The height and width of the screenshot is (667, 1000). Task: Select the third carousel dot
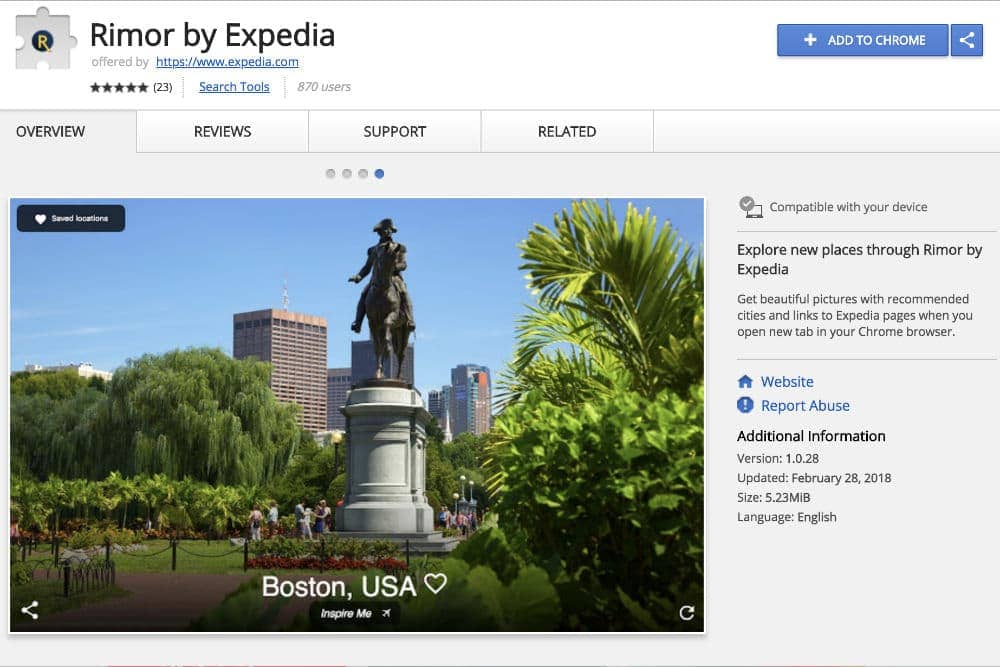(363, 173)
